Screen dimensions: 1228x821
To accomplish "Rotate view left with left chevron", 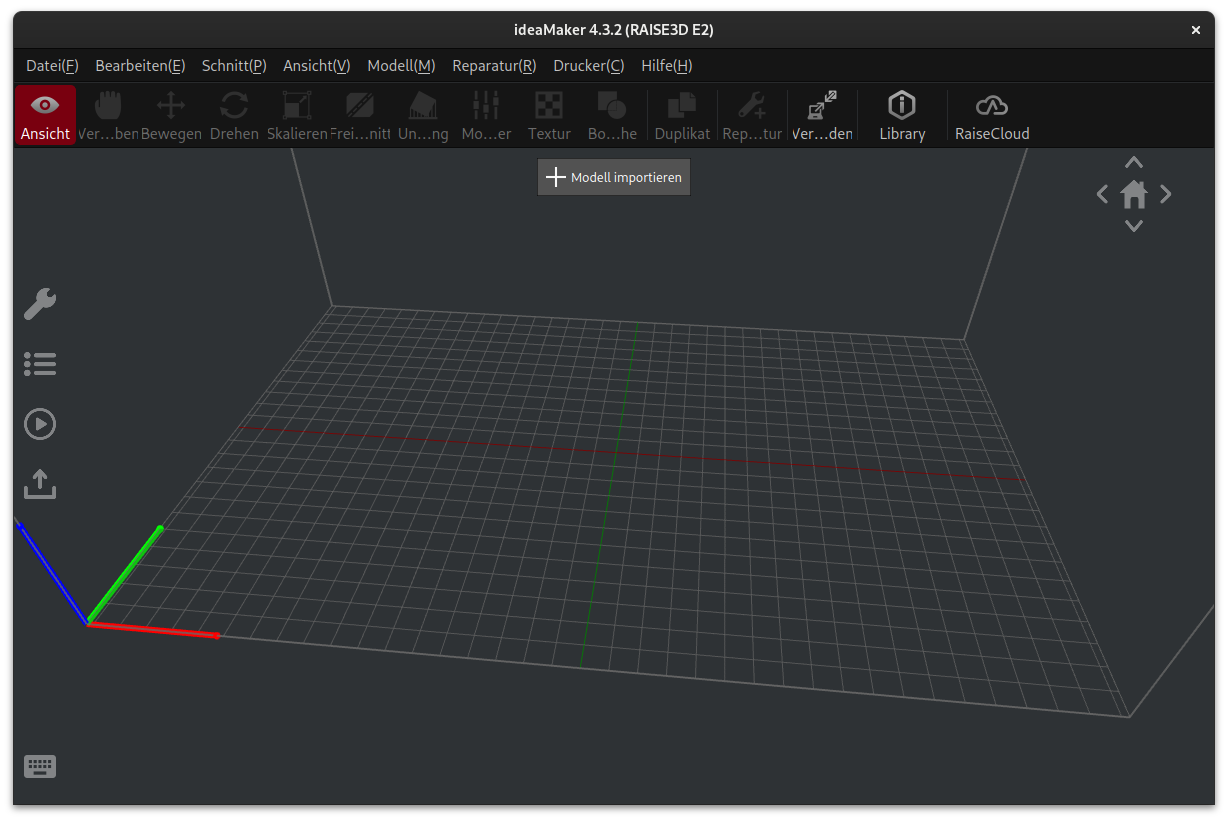I will coord(1102,194).
